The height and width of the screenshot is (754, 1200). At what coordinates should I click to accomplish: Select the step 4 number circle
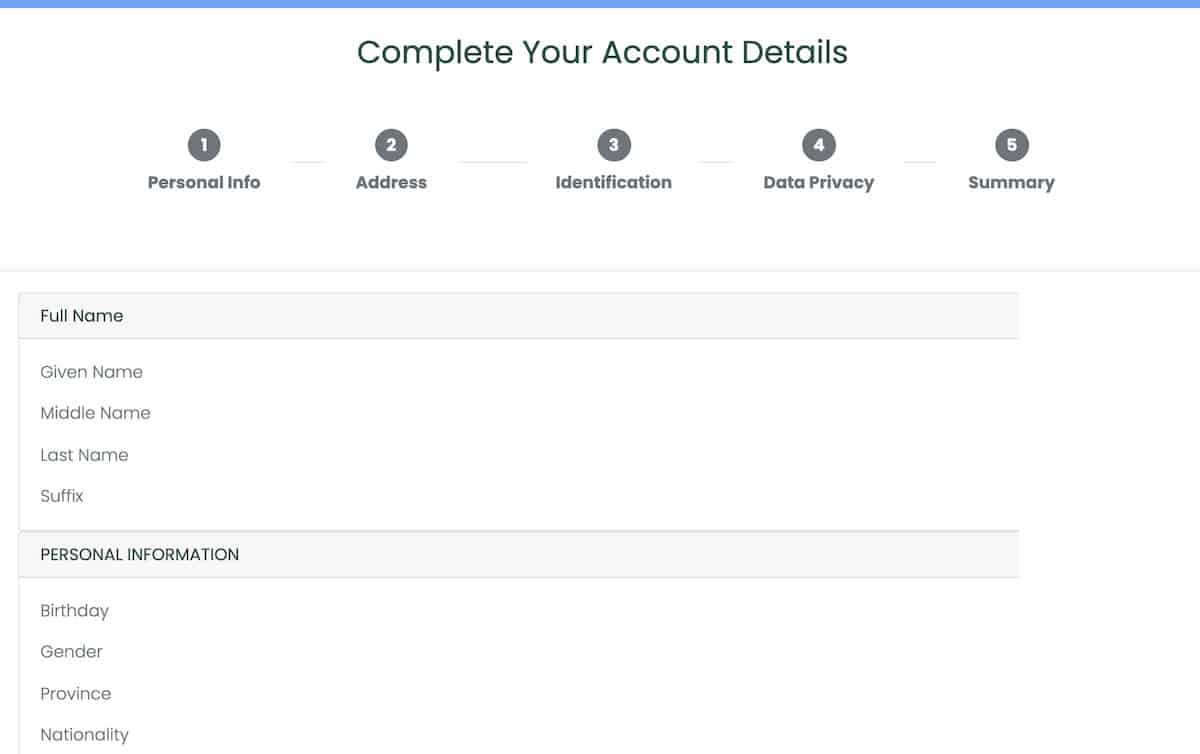pyautogui.click(x=818, y=145)
